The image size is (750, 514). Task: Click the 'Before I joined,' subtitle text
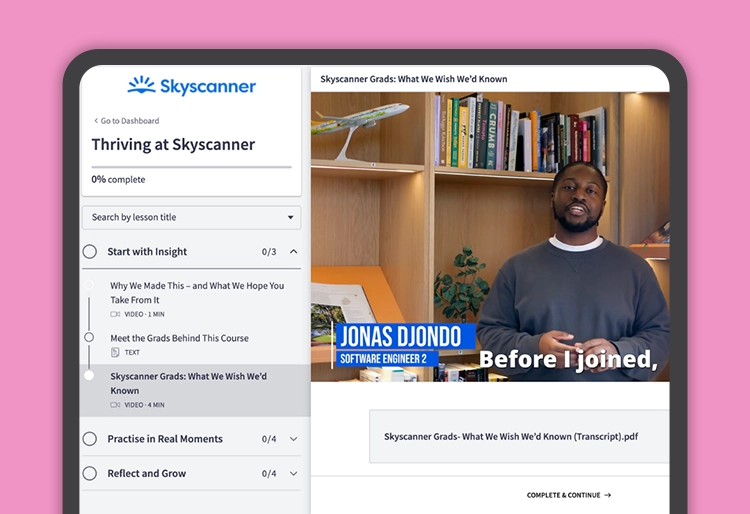(568, 360)
